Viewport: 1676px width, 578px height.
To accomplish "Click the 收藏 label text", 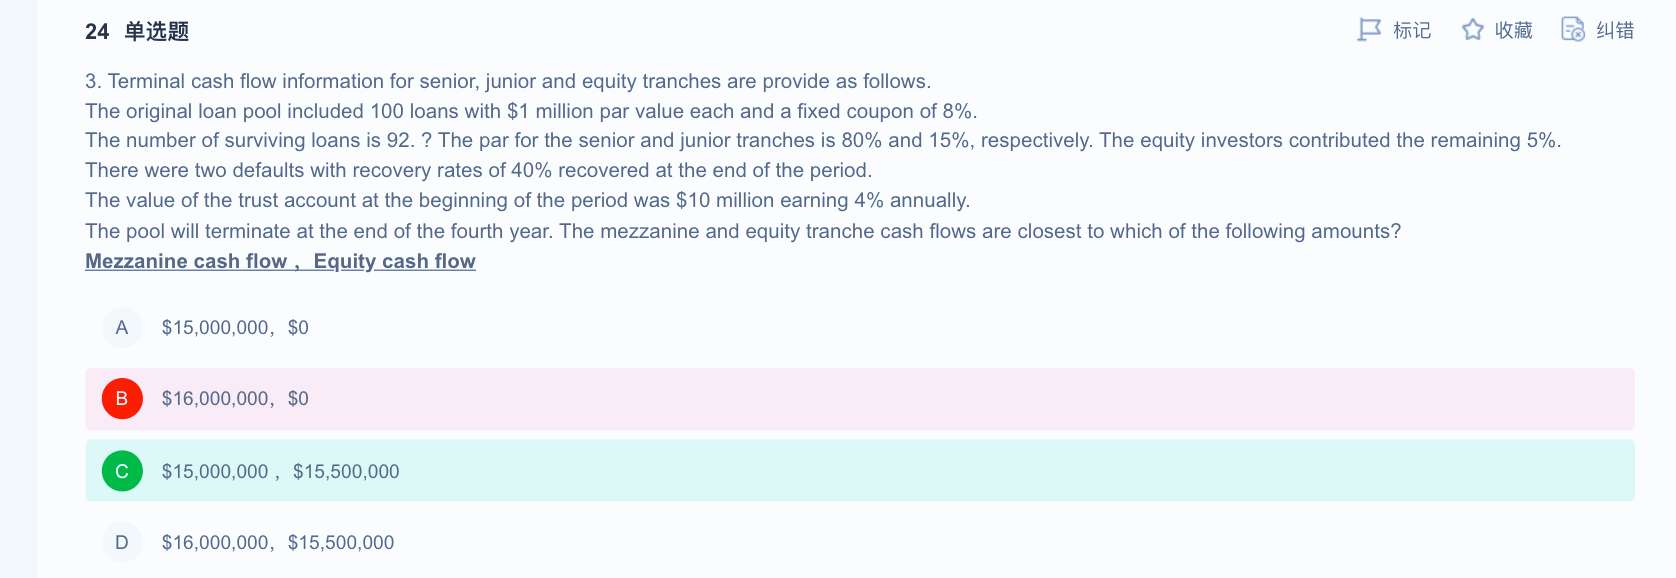I will pos(1514,31).
